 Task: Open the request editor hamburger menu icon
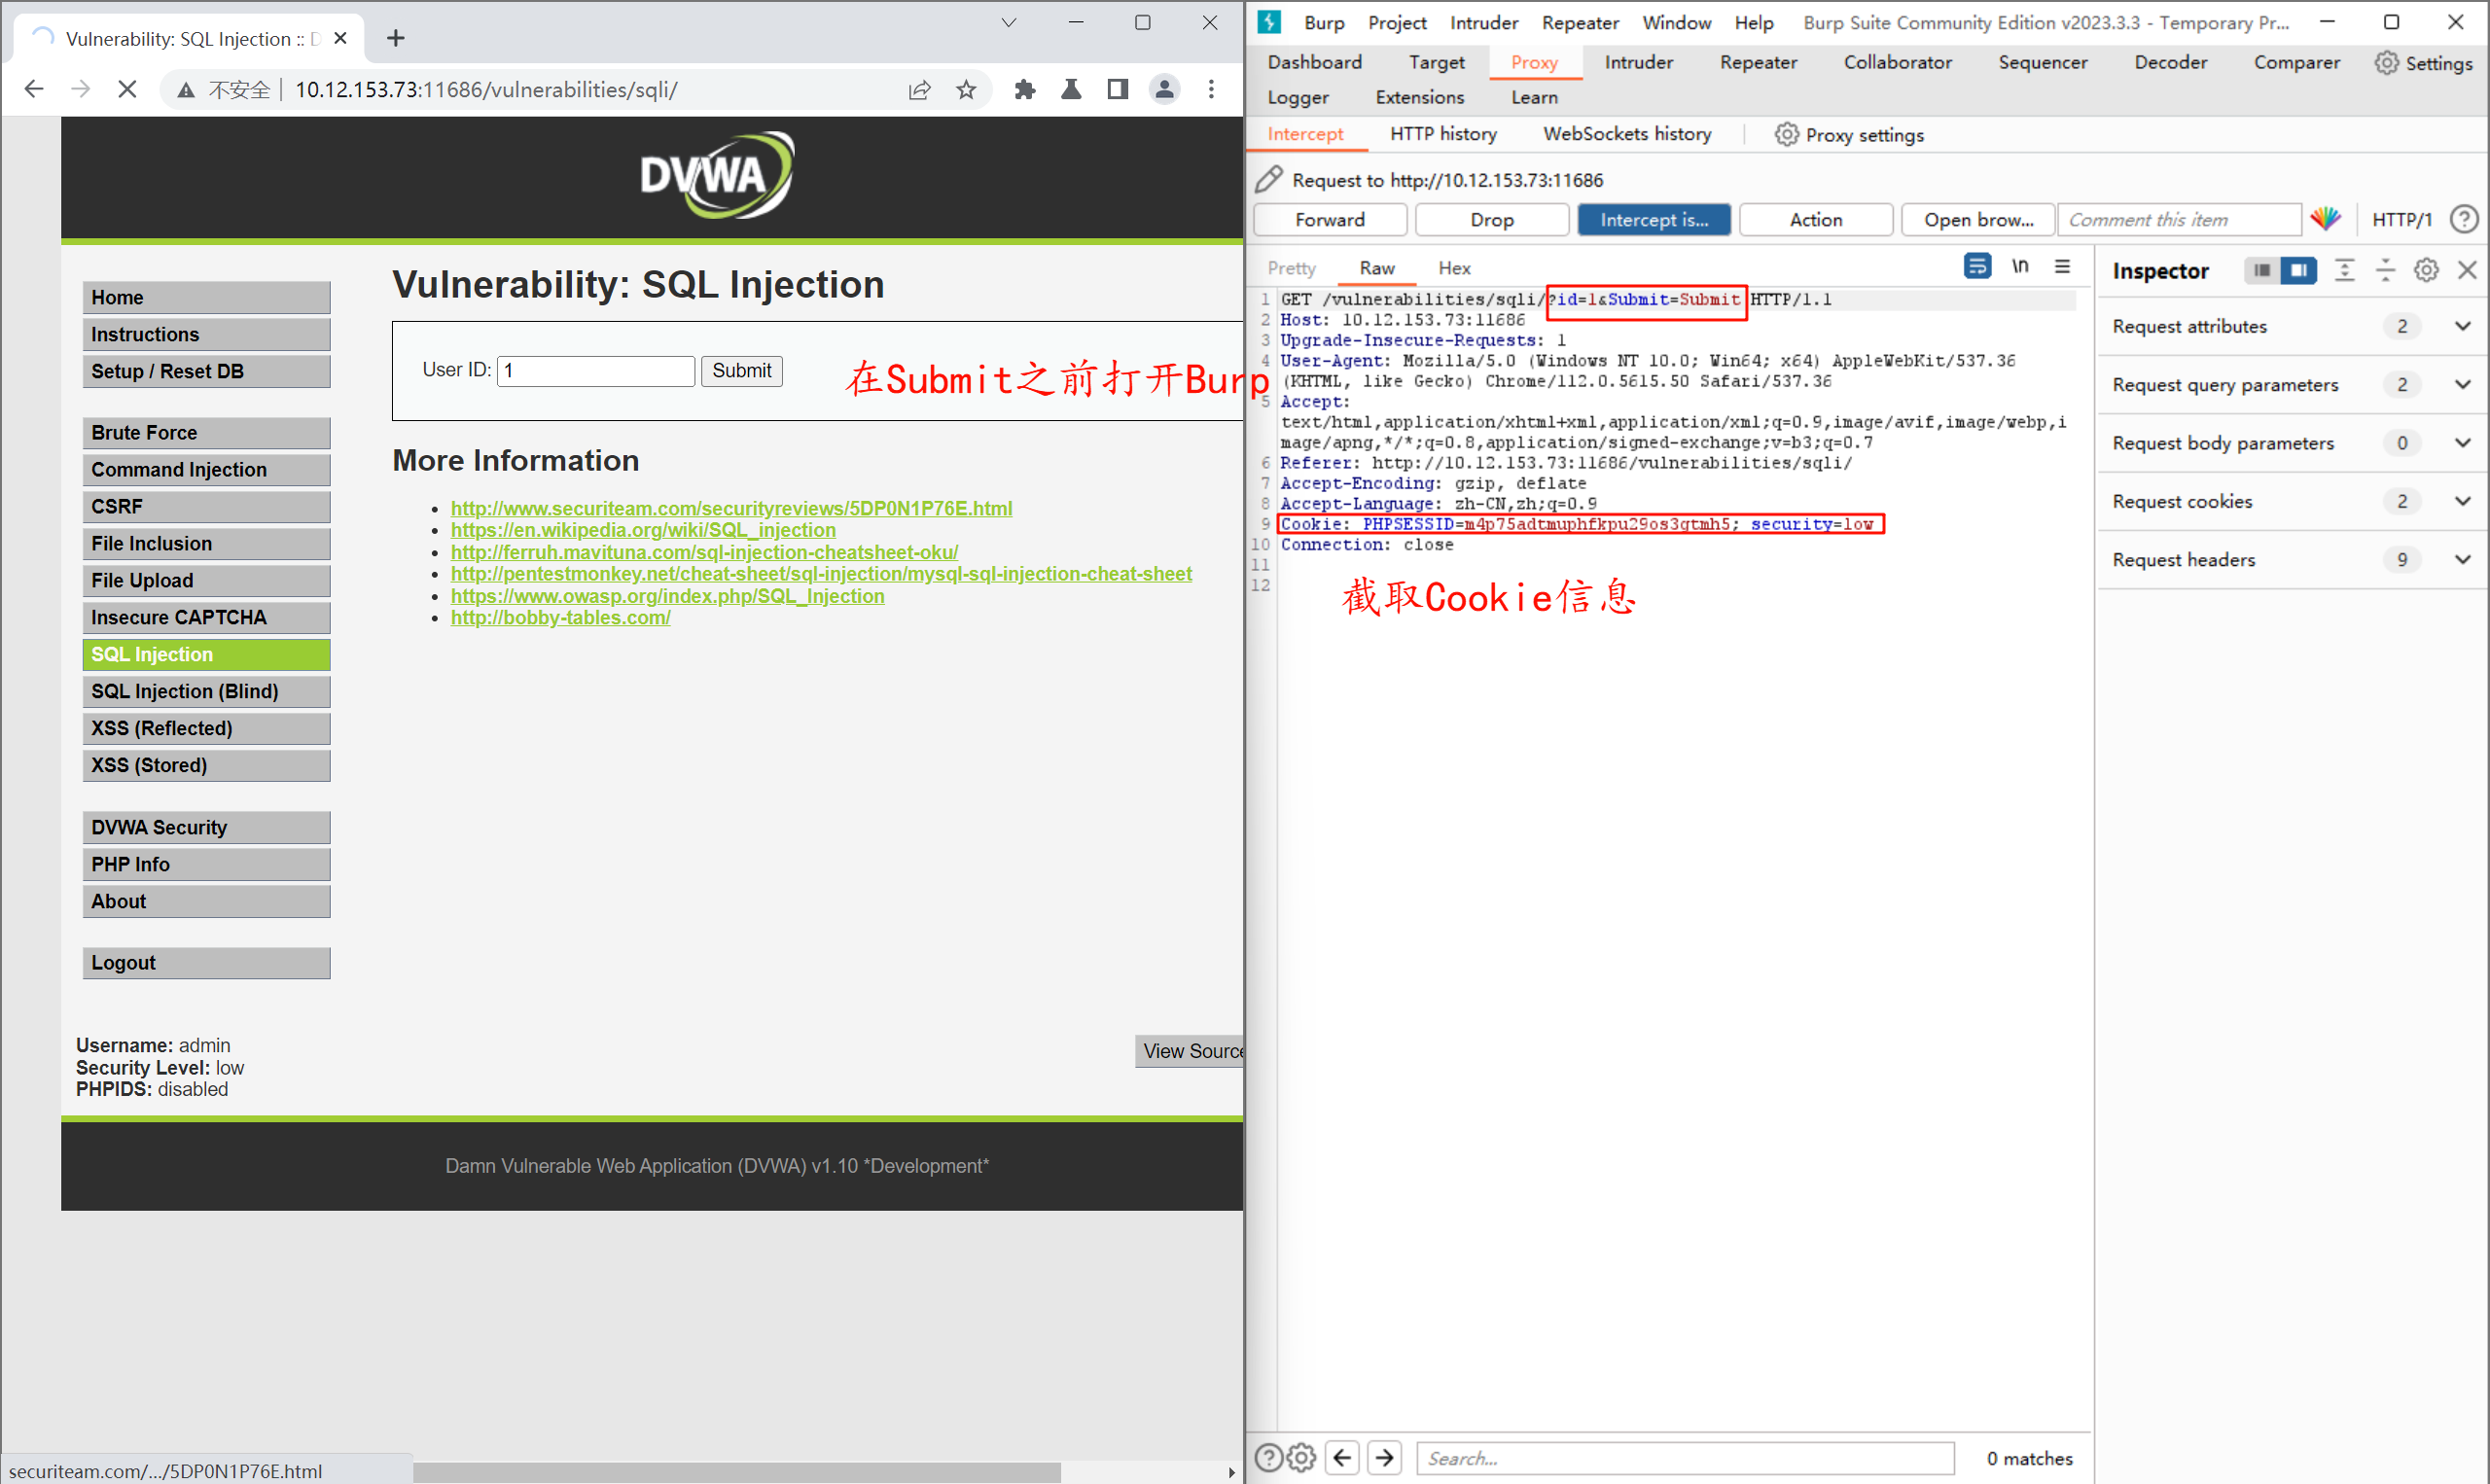pyautogui.click(x=2062, y=266)
